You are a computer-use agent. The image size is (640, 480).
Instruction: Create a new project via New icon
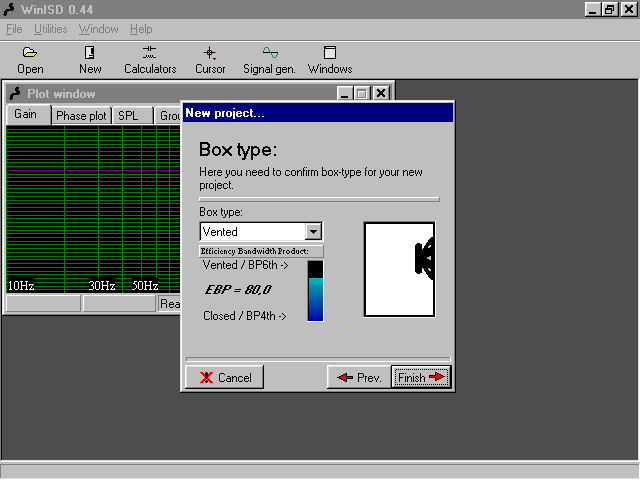coord(90,60)
